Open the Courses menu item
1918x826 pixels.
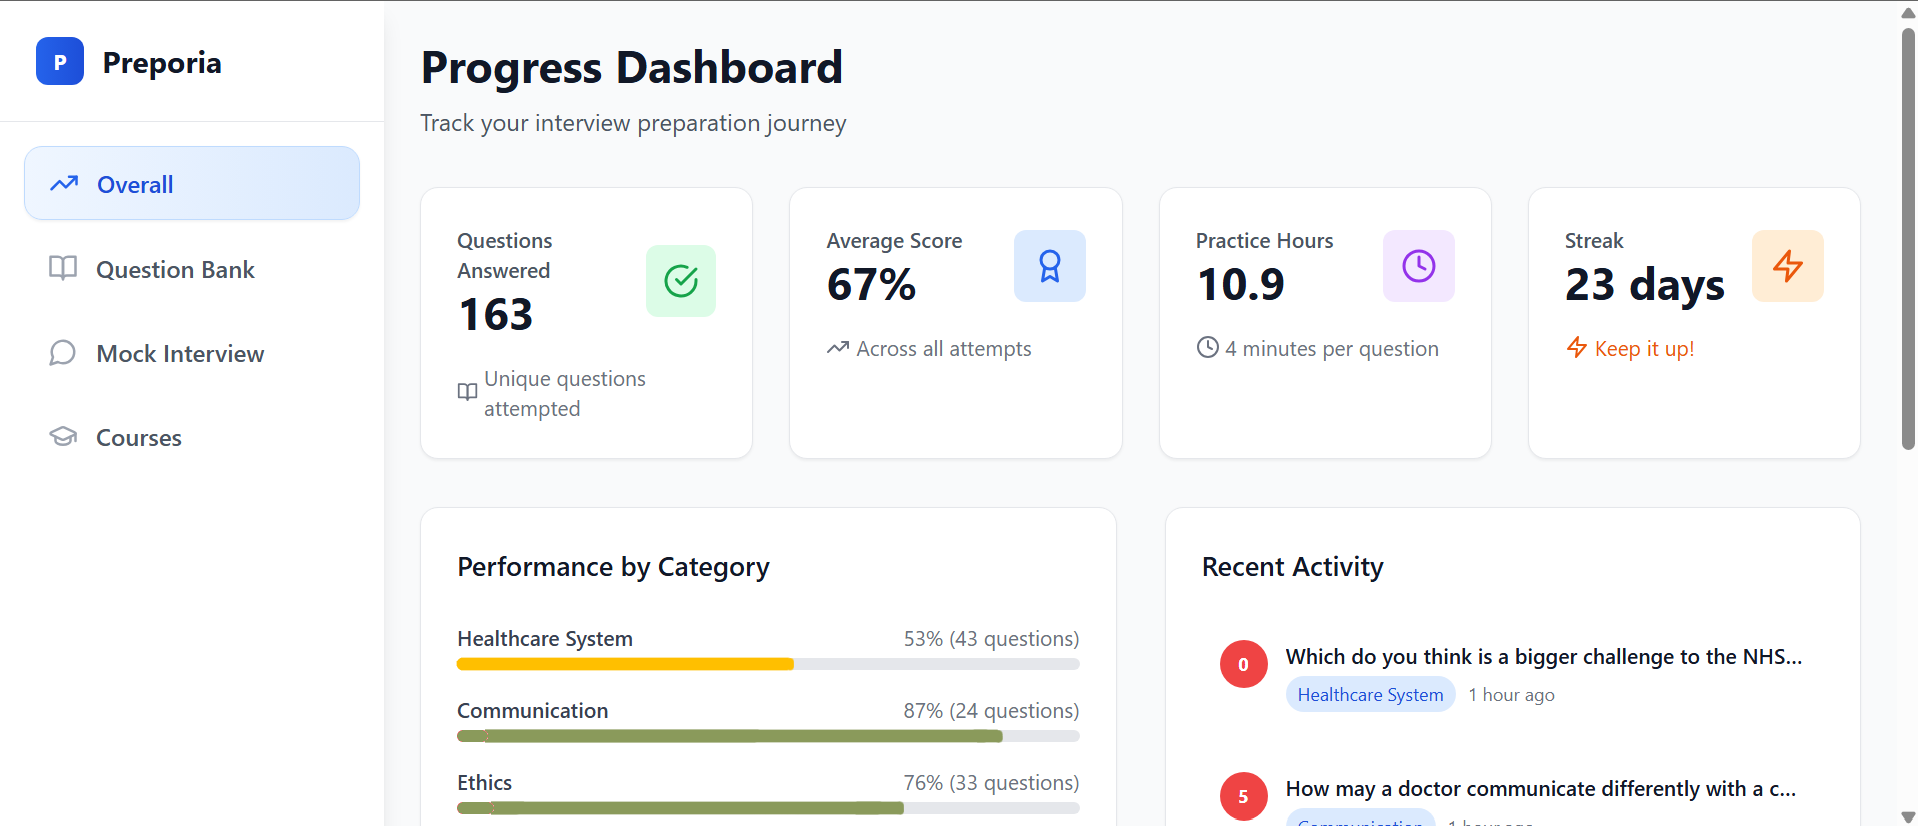coord(139,438)
